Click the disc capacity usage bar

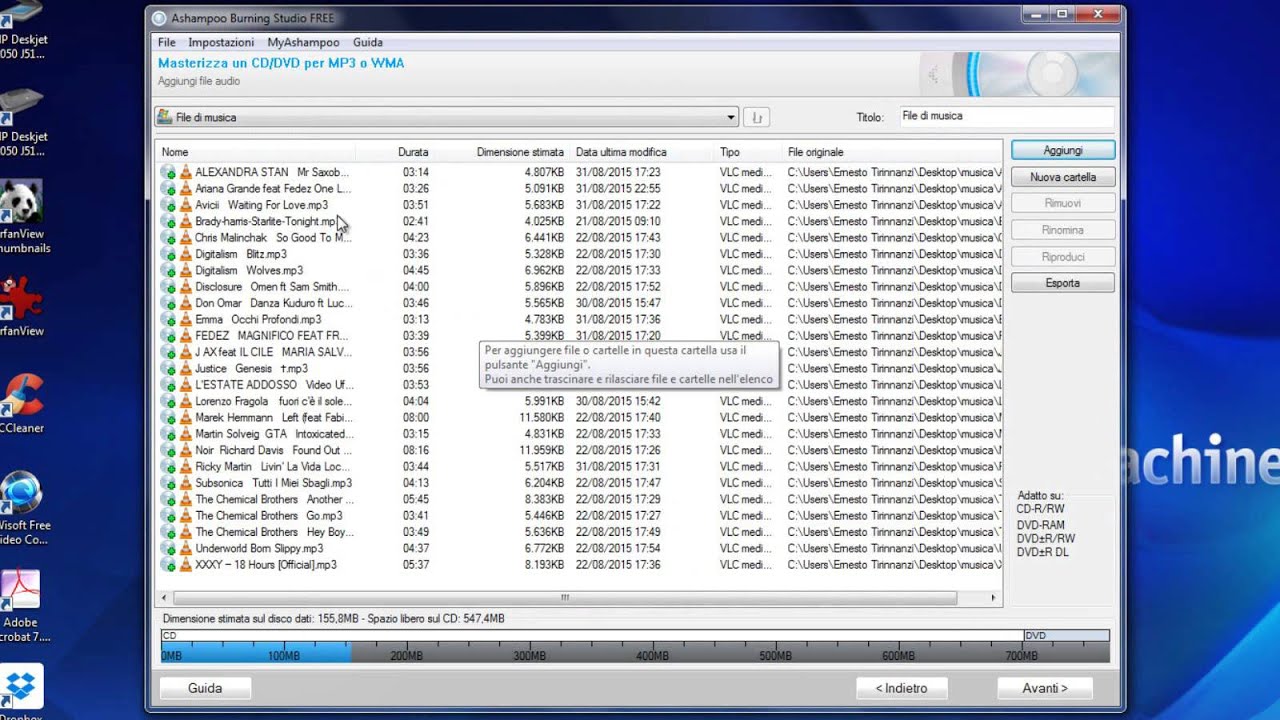pyautogui.click(x=635, y=646)
